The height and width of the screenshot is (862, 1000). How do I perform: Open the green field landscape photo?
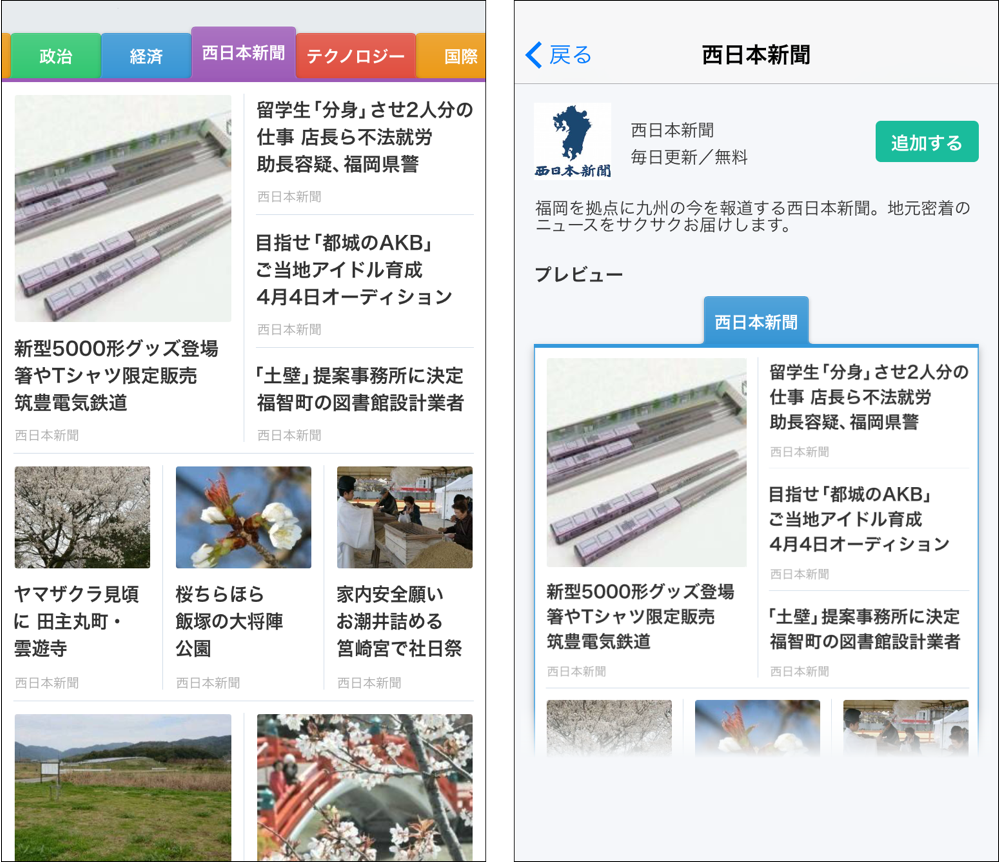[x=123, y=787]
